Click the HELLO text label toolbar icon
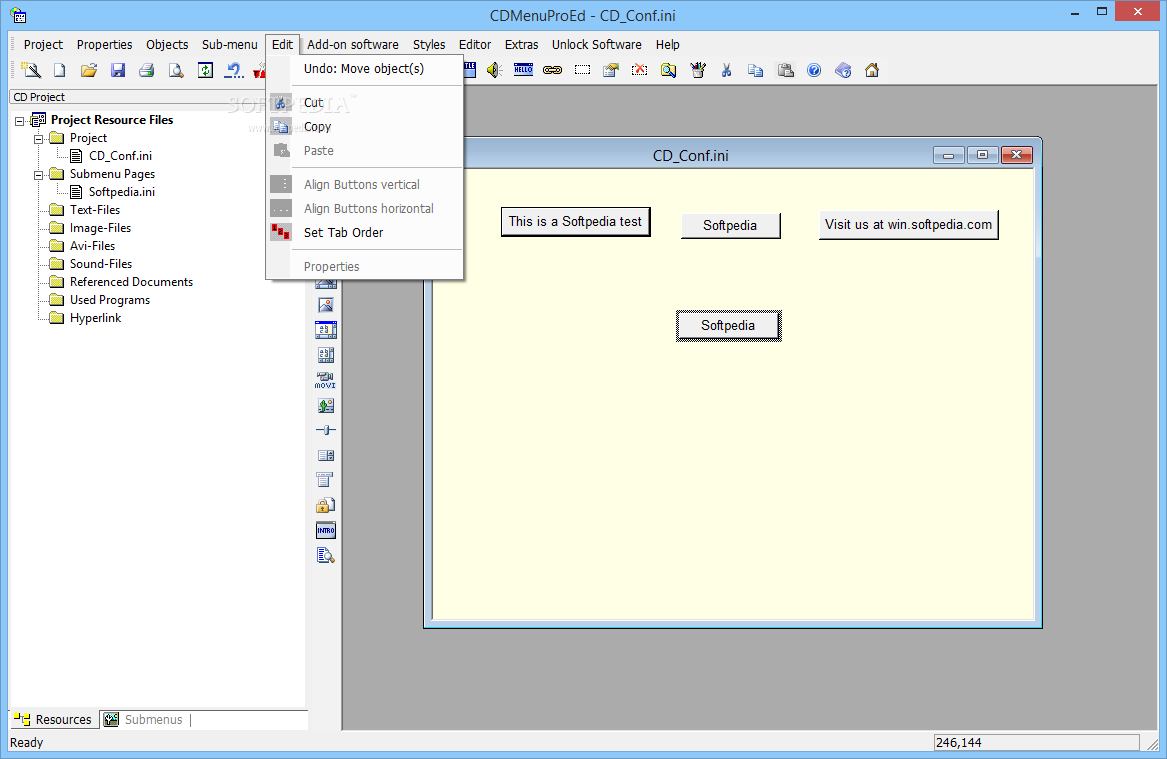 [523, 70]
